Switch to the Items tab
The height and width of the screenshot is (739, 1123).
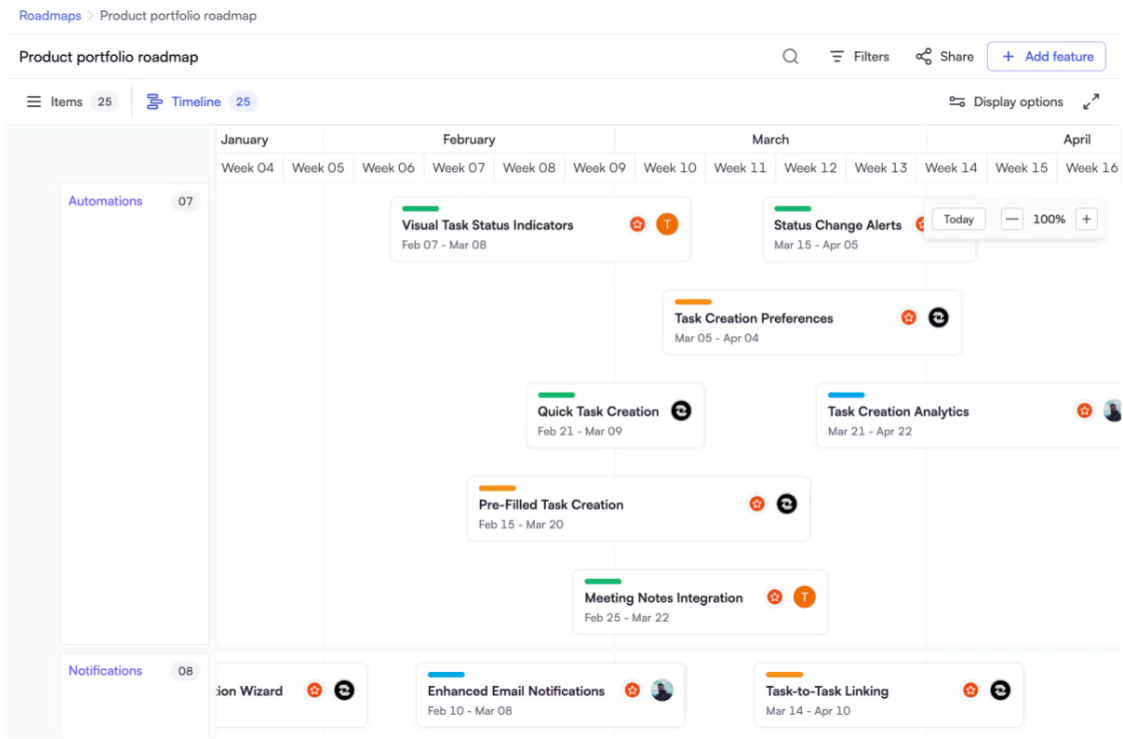(72, 102)
